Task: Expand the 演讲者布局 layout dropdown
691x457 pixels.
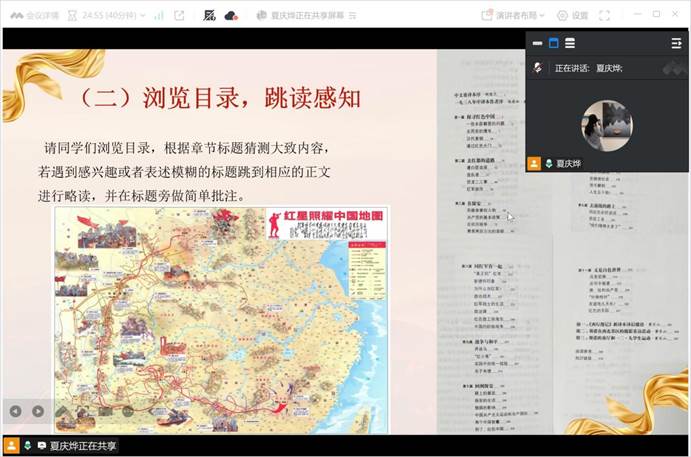Action: pyautogui.click(x=516, y=15)
